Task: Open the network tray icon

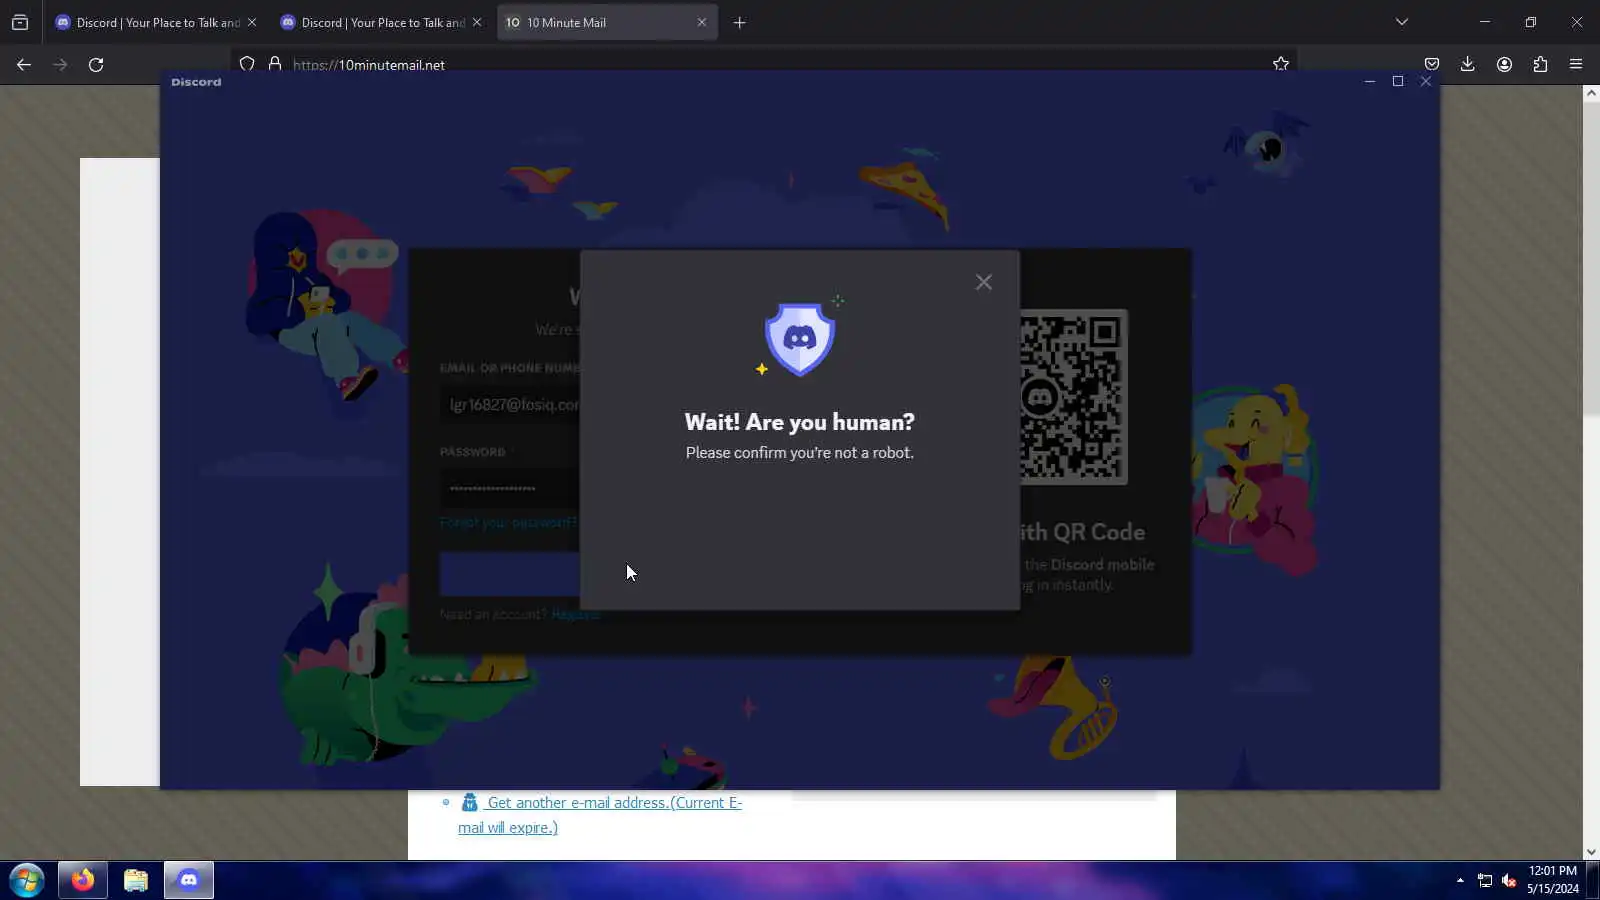Action: [x=1485, y=881]
